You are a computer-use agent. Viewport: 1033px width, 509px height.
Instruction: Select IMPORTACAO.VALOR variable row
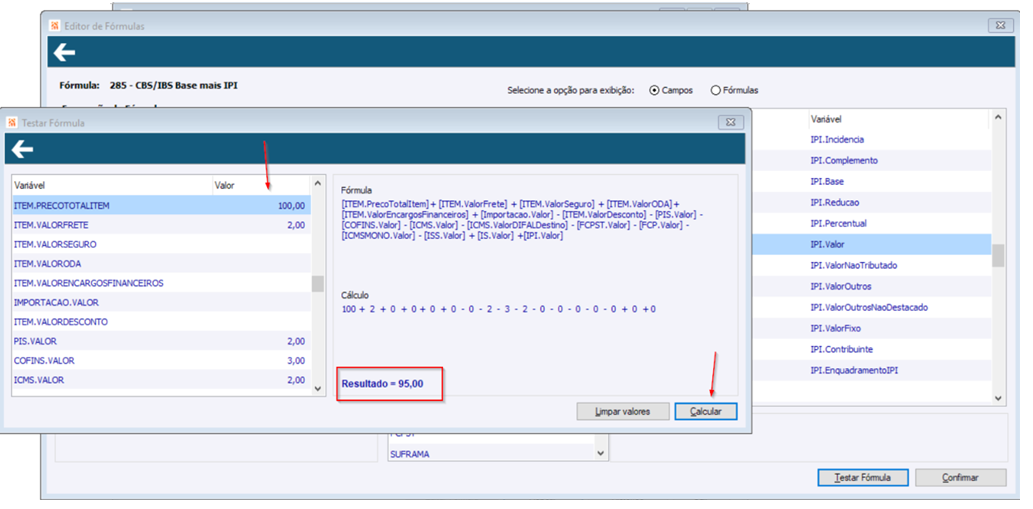coord(161,302)
